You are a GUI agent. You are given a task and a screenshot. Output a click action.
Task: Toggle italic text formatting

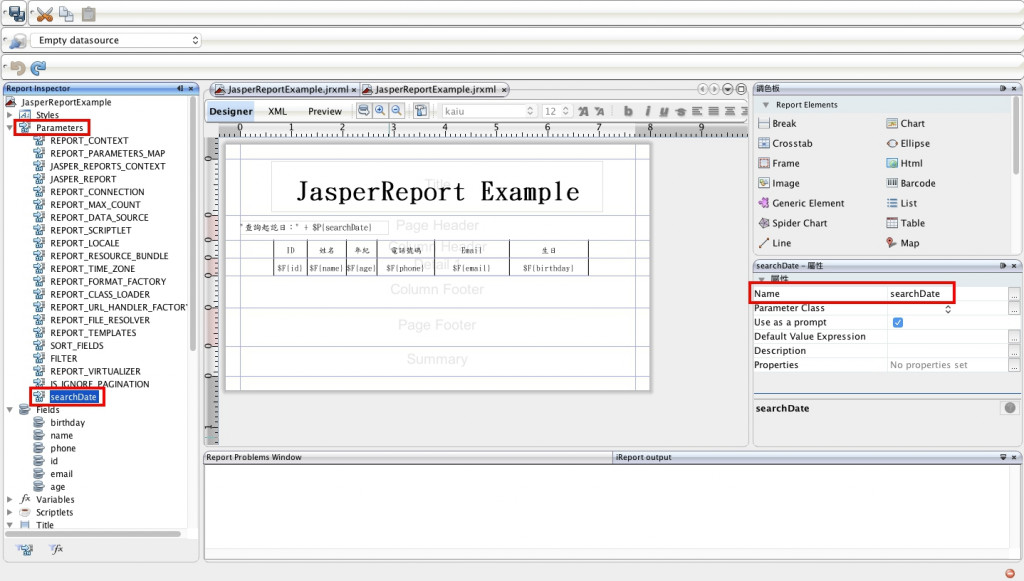(x=647, y=112)
